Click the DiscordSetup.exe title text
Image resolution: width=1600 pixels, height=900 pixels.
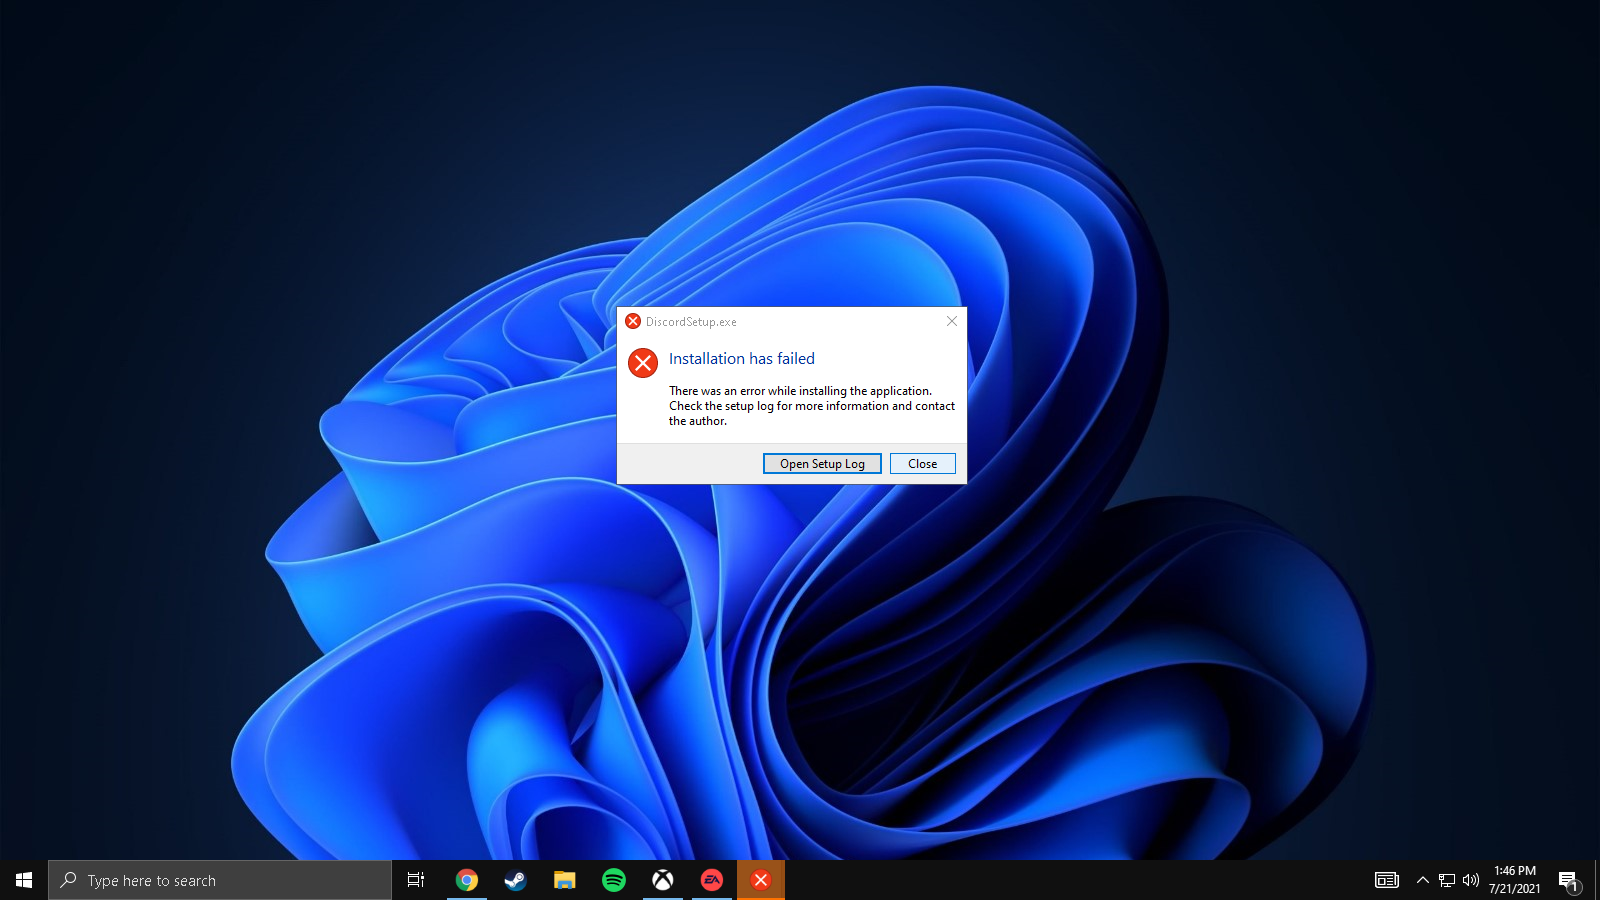[x=691, y=322]
